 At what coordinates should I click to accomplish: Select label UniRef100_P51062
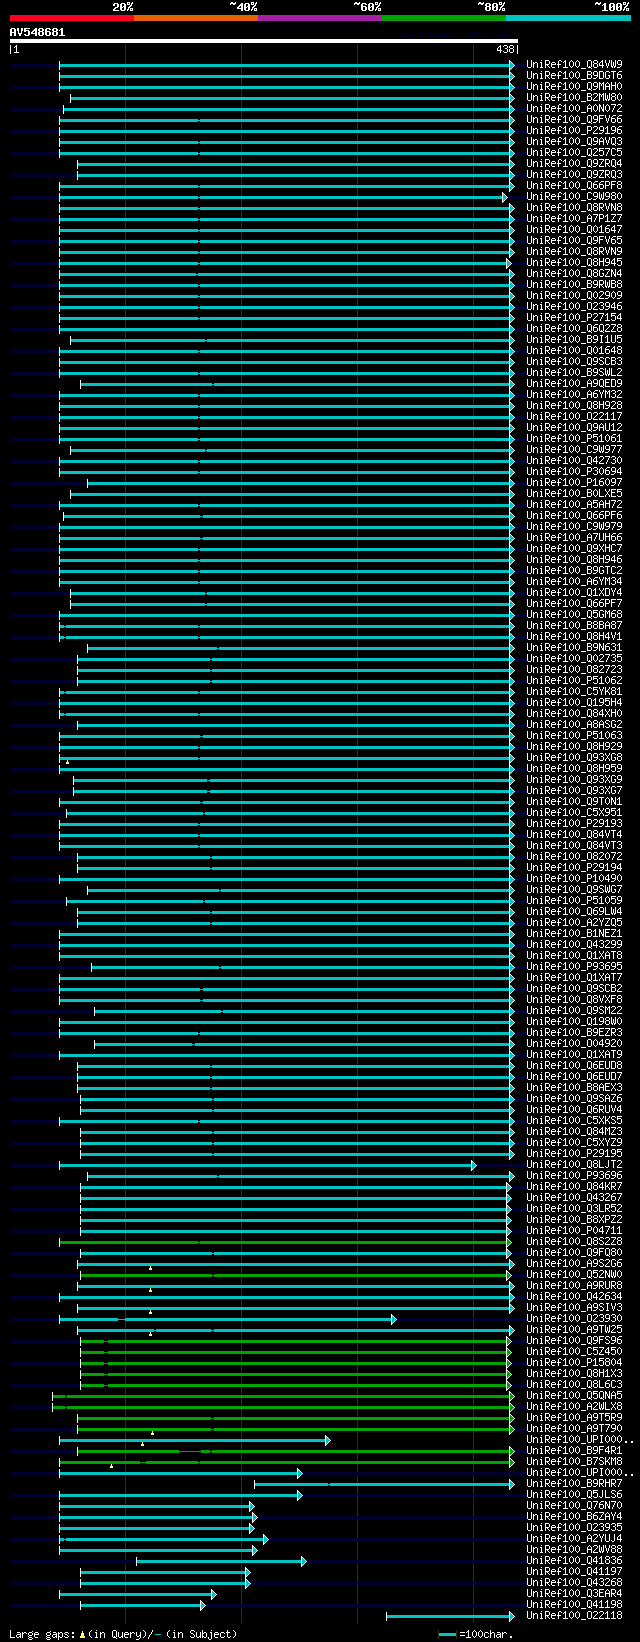(574, 681)
